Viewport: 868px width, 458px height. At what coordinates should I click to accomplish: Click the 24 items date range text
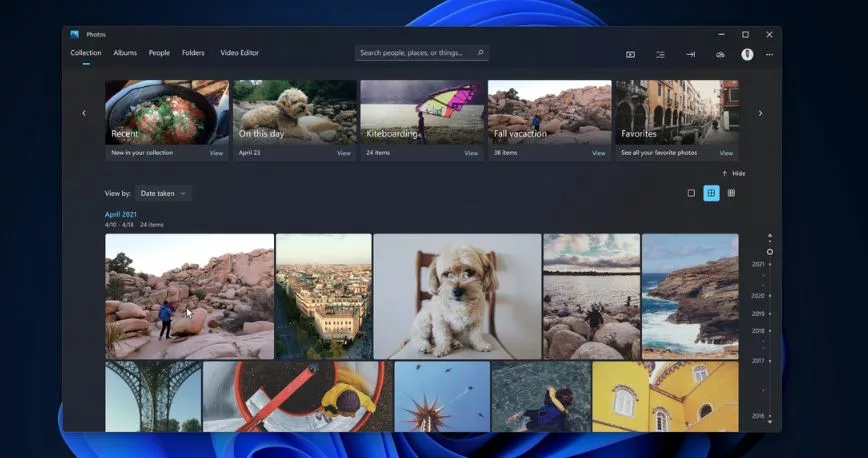tap(134, 225)
